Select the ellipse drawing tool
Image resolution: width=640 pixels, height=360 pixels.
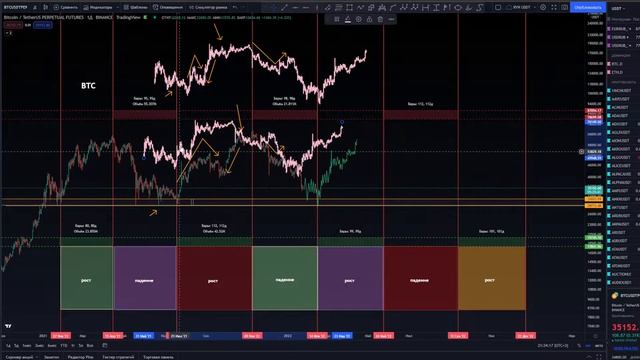click(458, 7)
